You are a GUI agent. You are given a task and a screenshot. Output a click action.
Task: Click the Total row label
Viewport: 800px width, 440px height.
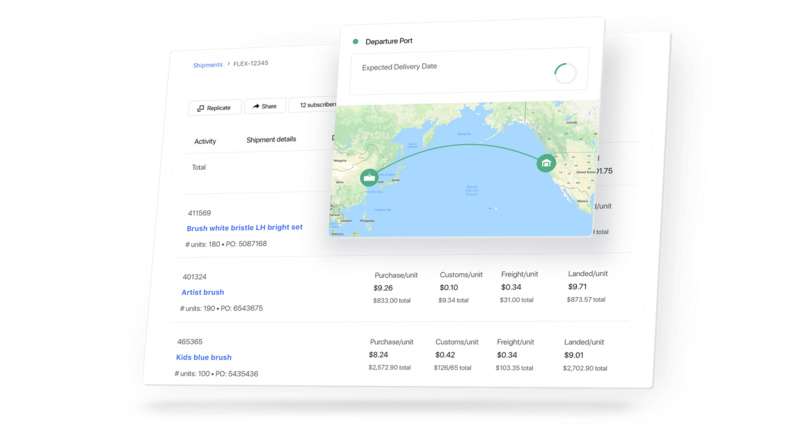(x=199, y=167)
